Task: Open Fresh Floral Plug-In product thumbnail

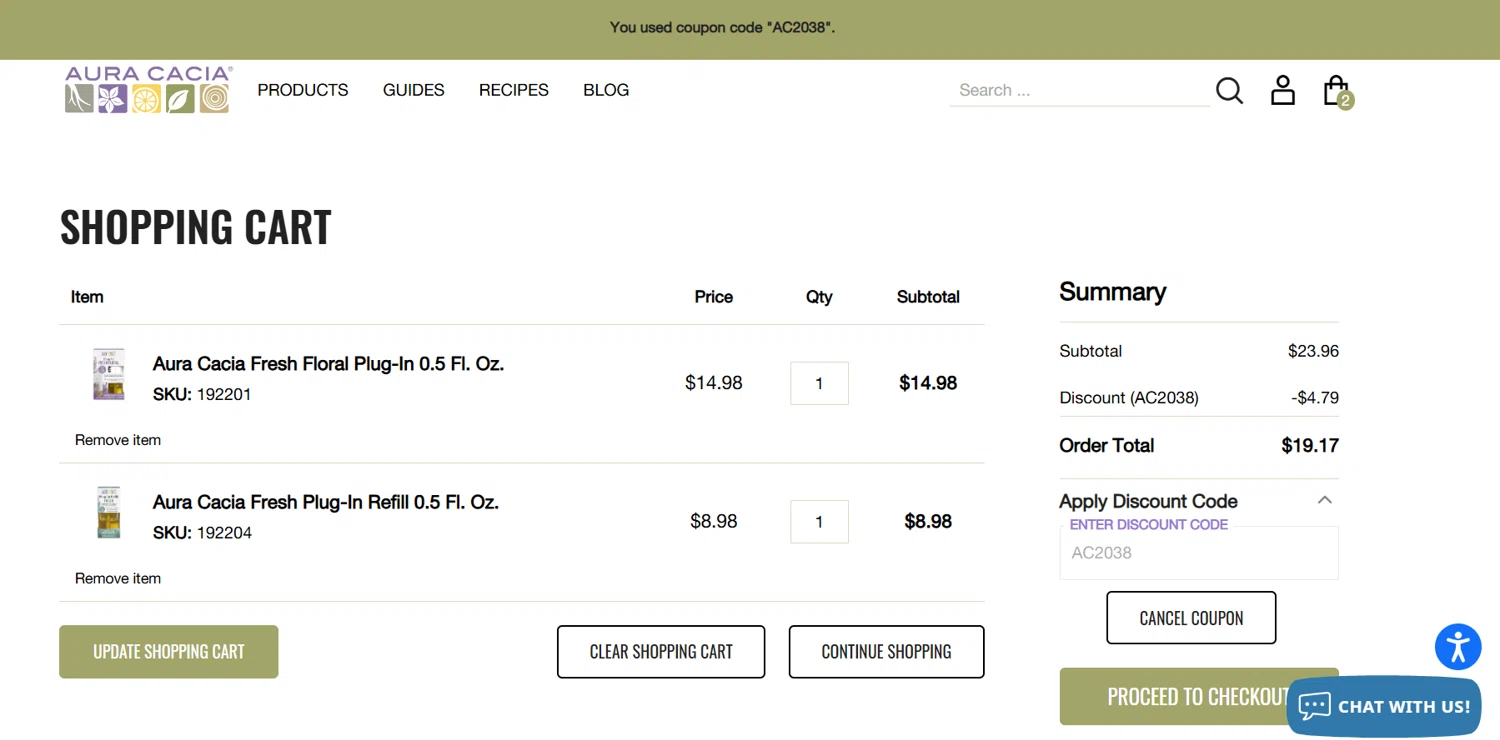Action: coord(109,375)
